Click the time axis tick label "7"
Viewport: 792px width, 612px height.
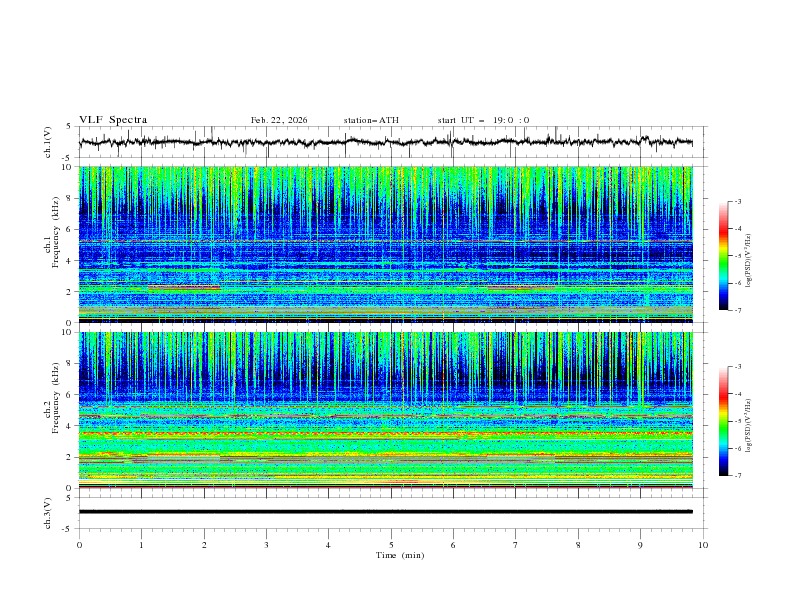click(x=516, y=545)
